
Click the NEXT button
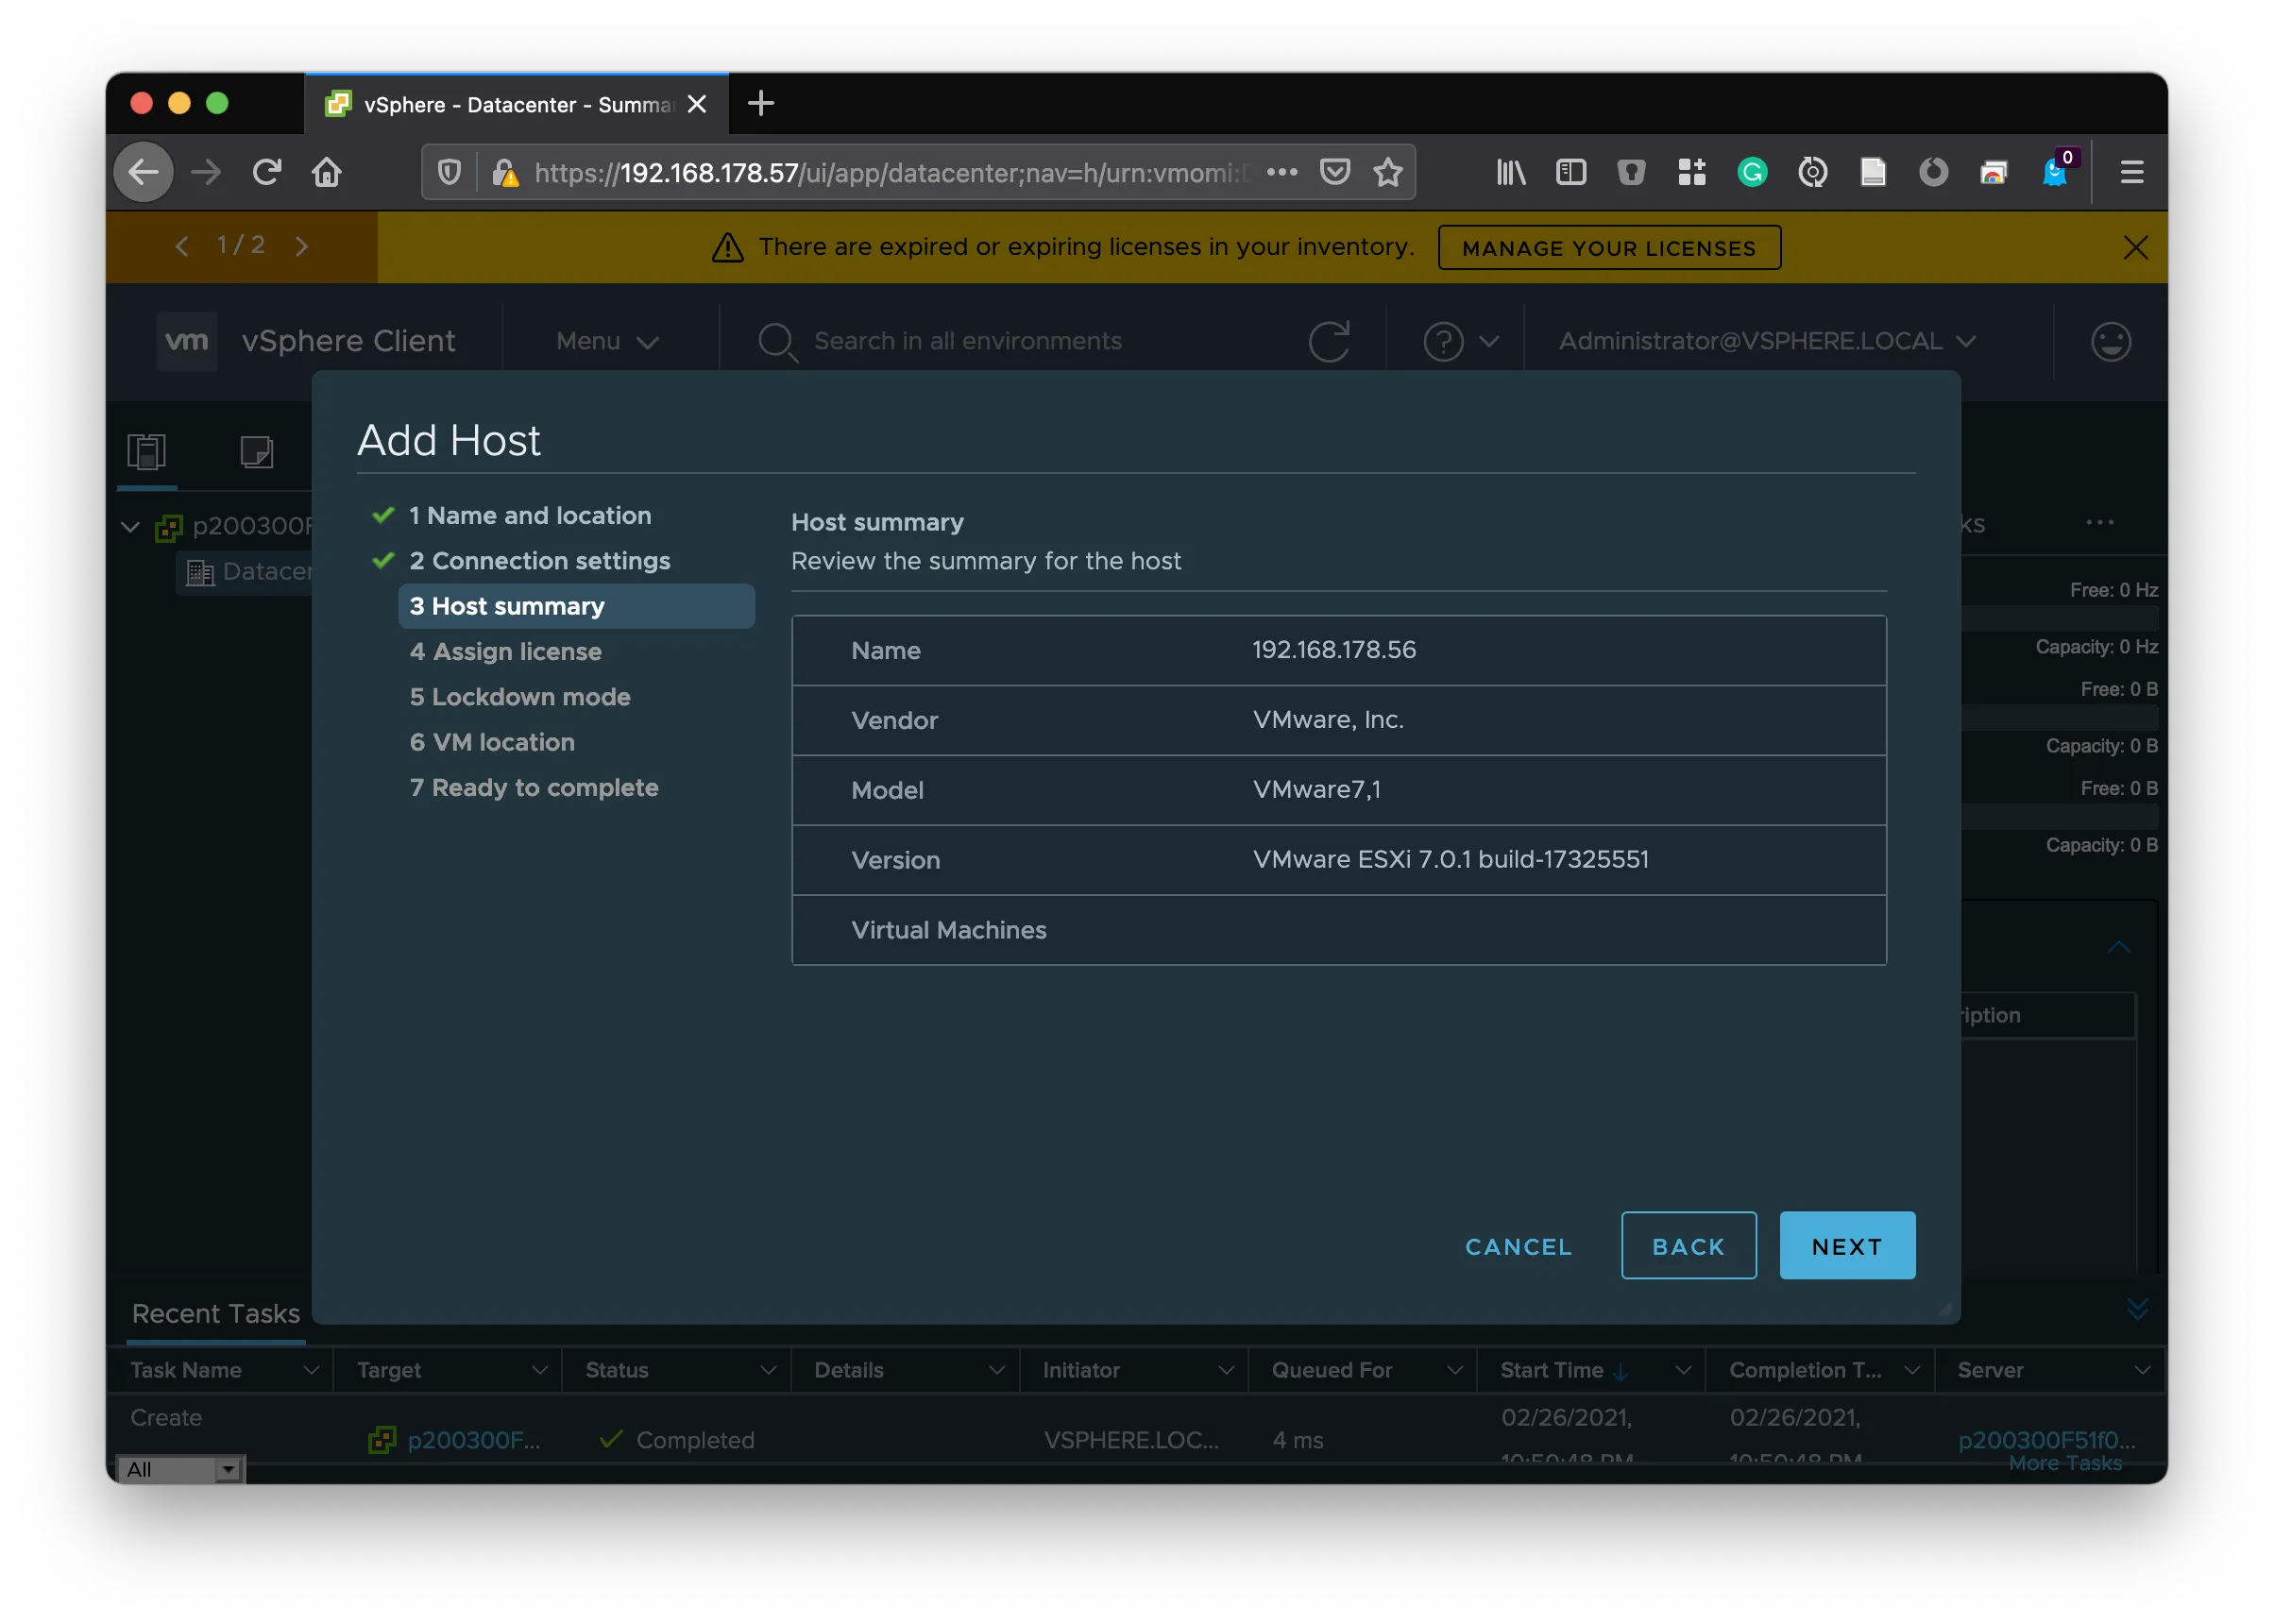(1846, 1246)
